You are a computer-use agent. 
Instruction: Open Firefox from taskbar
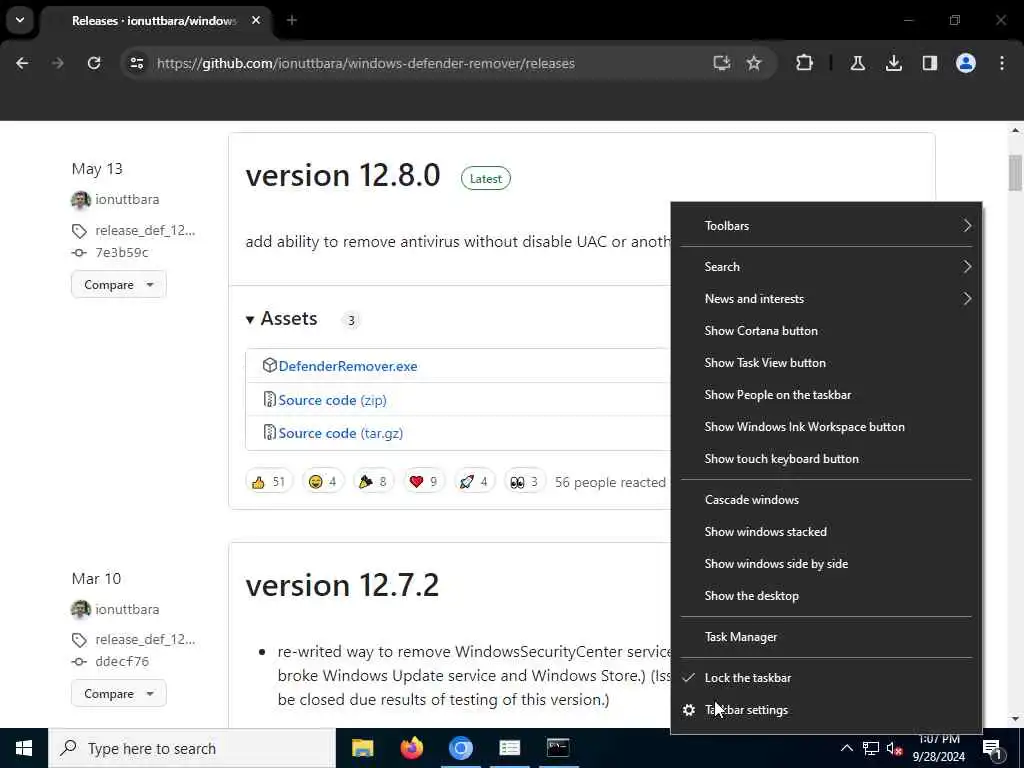coord(411,748)
